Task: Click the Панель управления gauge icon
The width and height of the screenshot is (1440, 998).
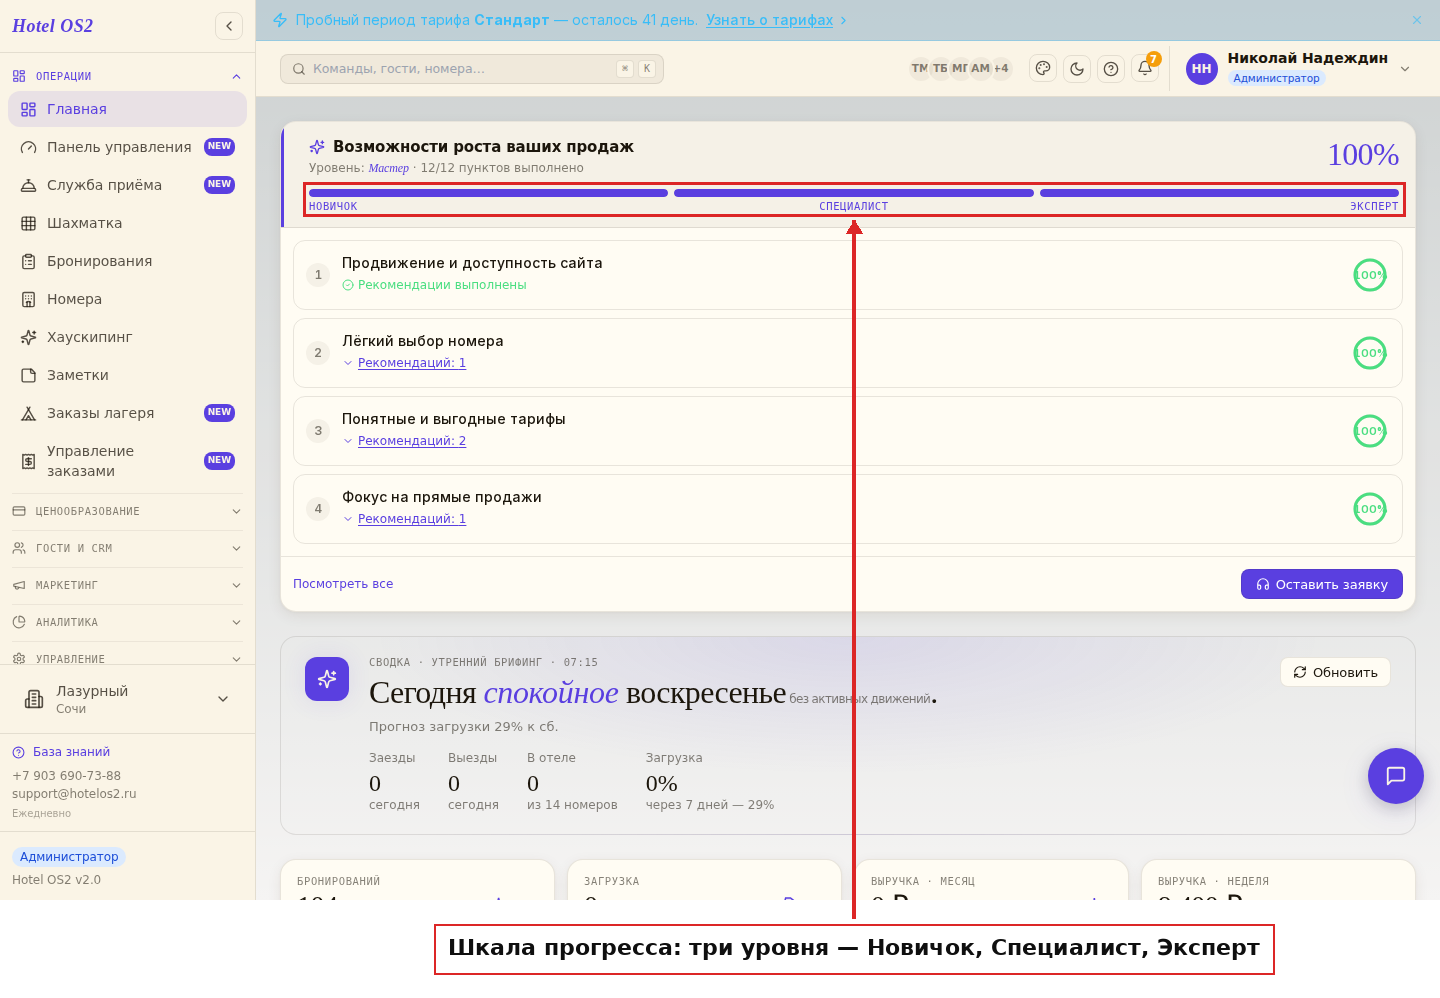Action: point(28,147)
